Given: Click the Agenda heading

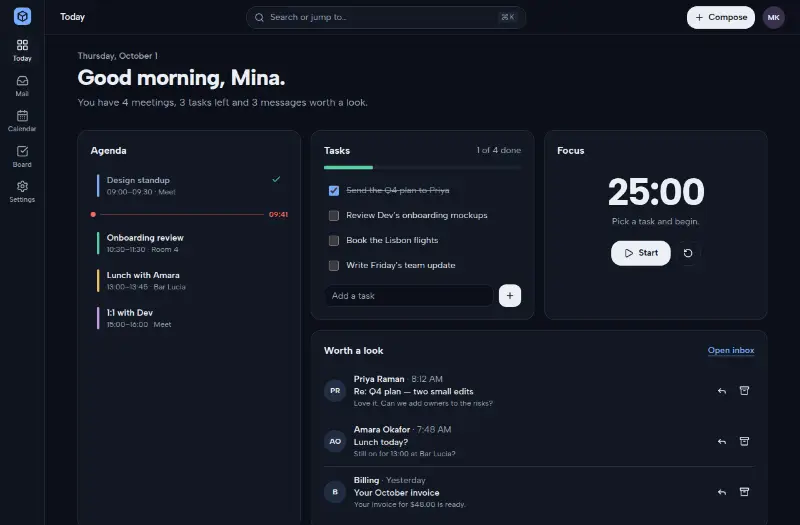Looking at the screenshot, I should tap(108, 151).
